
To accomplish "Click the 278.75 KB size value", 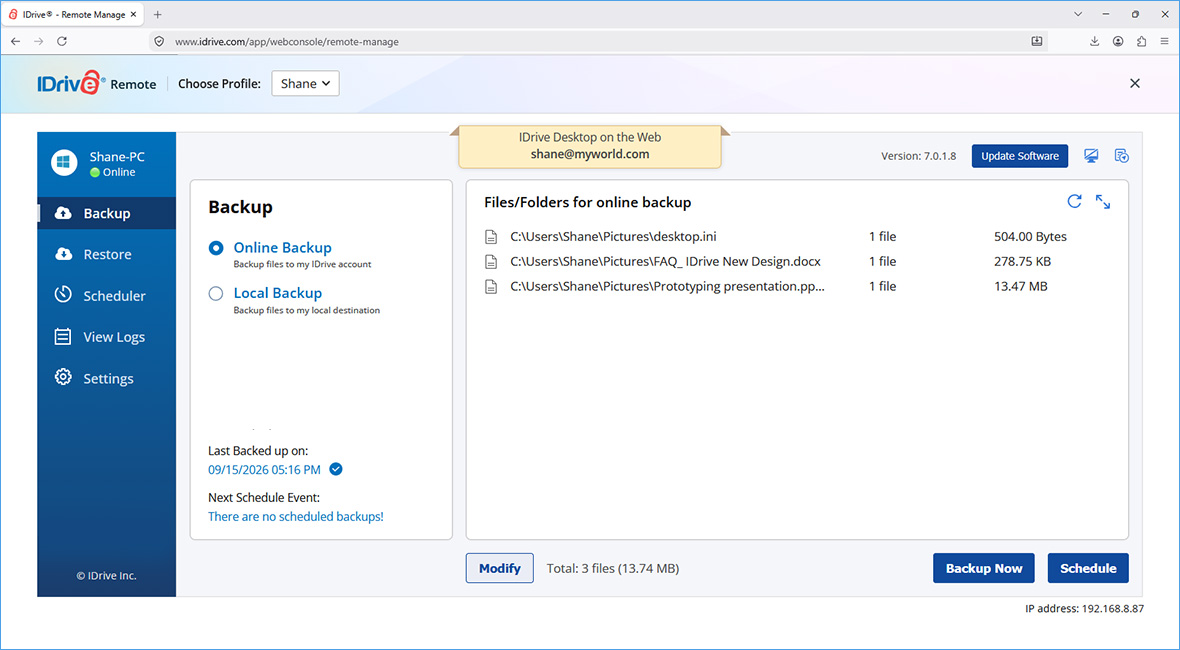I will coord(1022,261).
